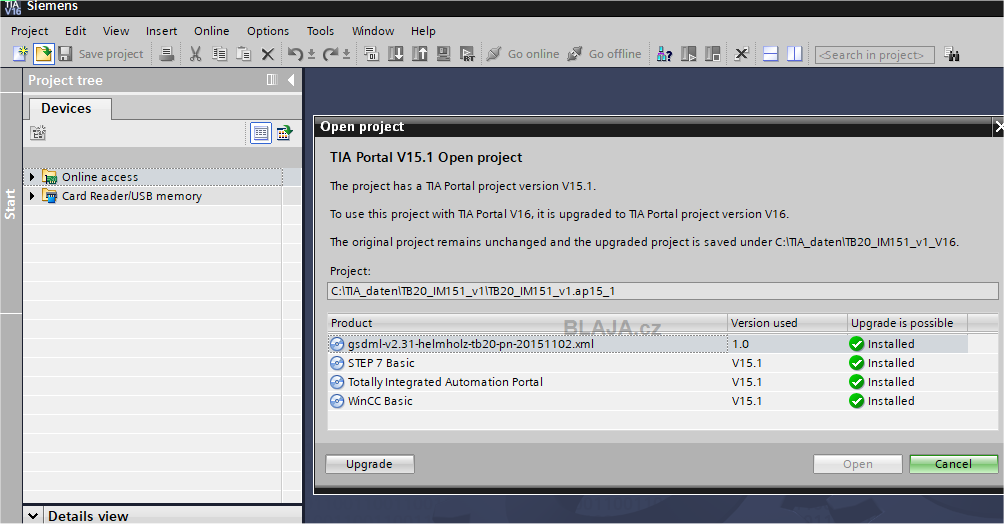Open the Insert menu
Screen dimensions: 1004x524
click(x=161, y=31)
